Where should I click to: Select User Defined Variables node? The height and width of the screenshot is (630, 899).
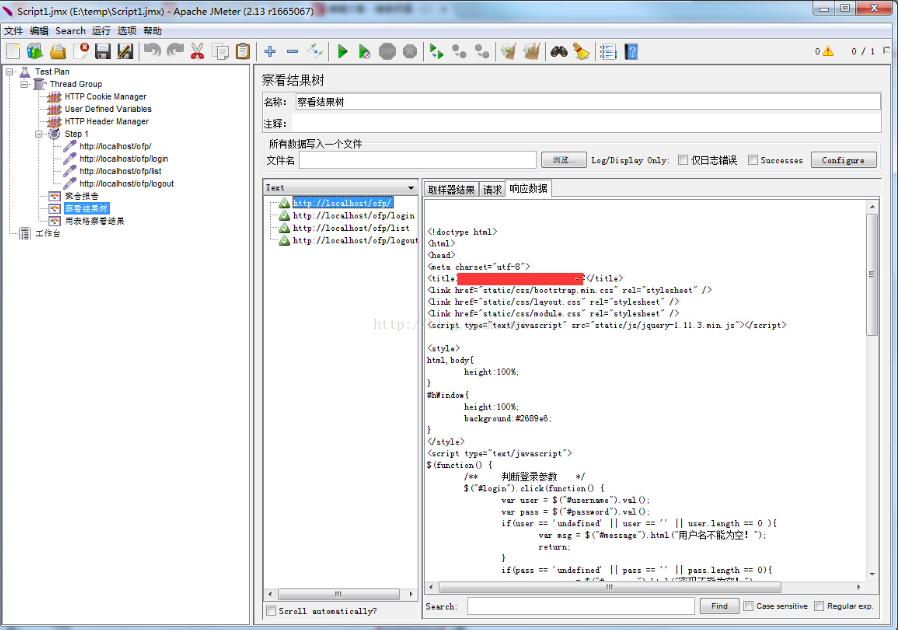108,109
